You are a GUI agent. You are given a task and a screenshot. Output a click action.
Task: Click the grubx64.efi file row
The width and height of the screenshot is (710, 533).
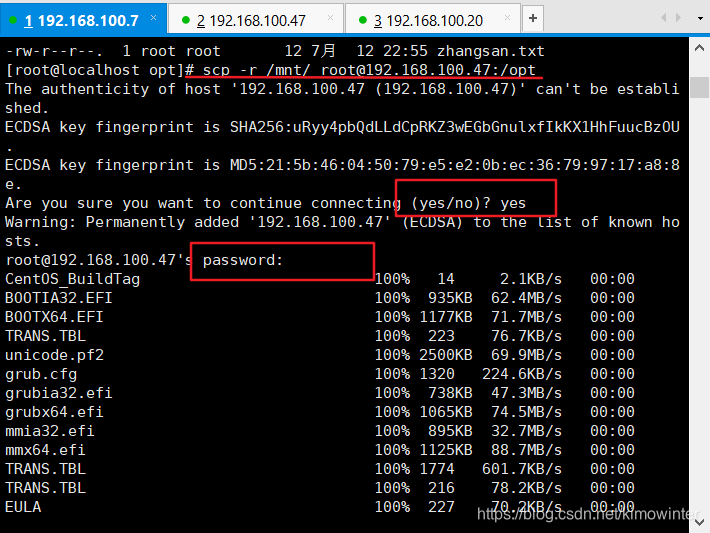(320, 412)
